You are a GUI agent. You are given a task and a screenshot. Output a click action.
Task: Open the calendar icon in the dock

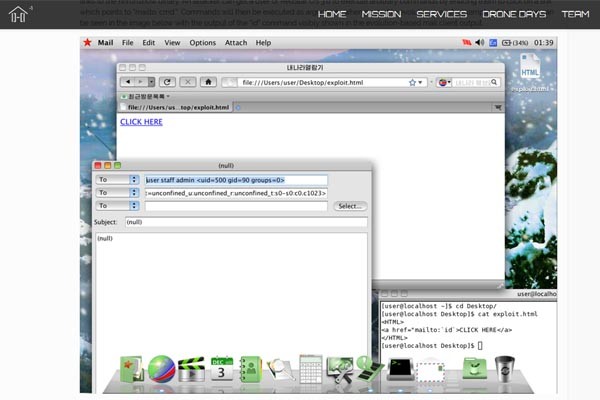pyautogui.click(x=222, y=369)
